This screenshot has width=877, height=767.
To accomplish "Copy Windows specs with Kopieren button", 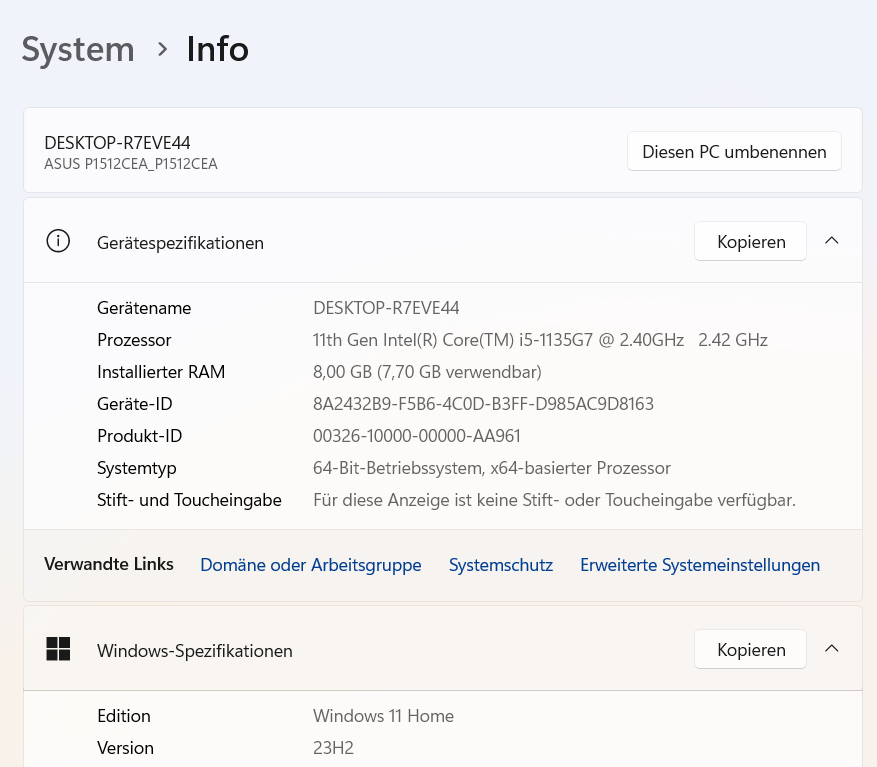I will point(751,649).
